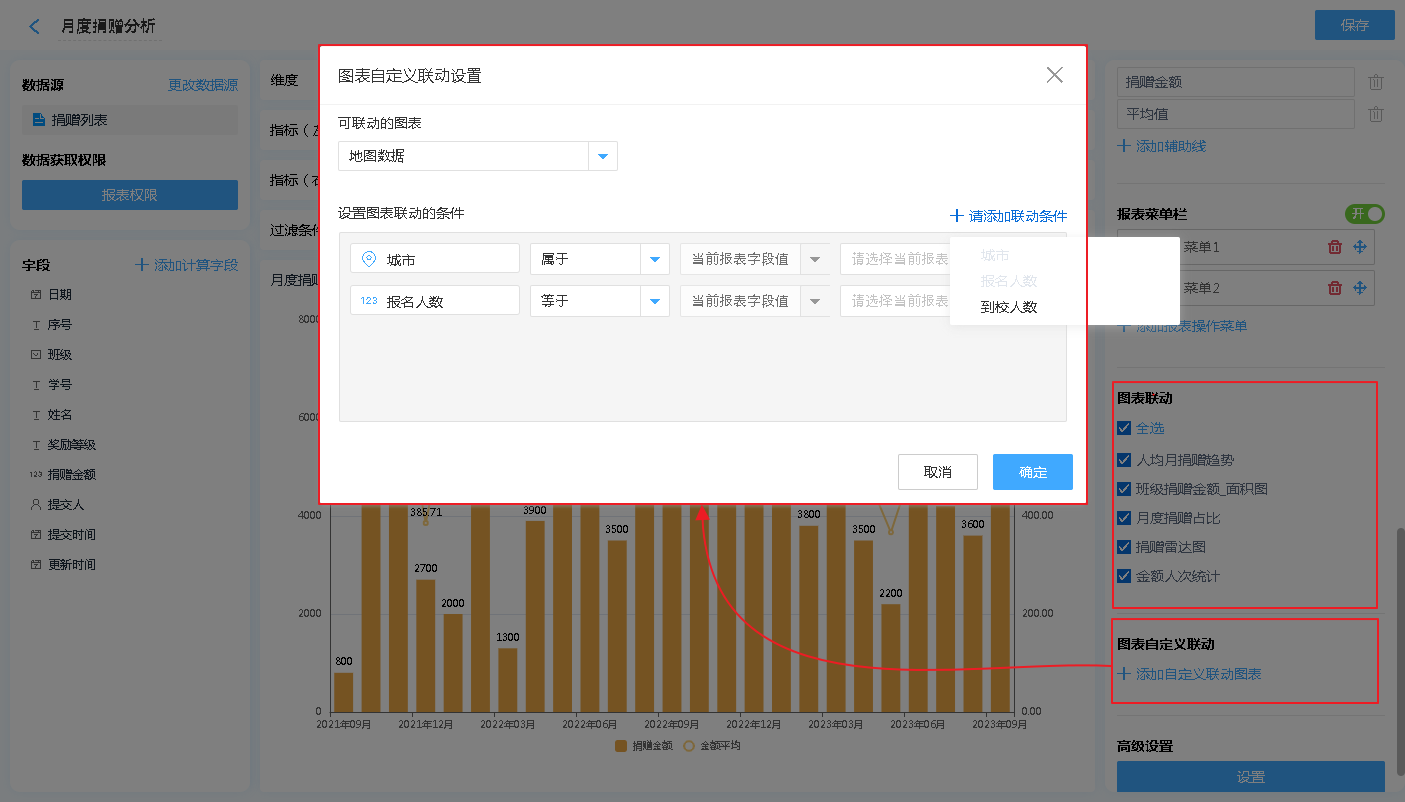Click the move handle icon for 菜单1
This screenshot has height=802, width=1405.
pyautogui.click(x=1359, y=247)
